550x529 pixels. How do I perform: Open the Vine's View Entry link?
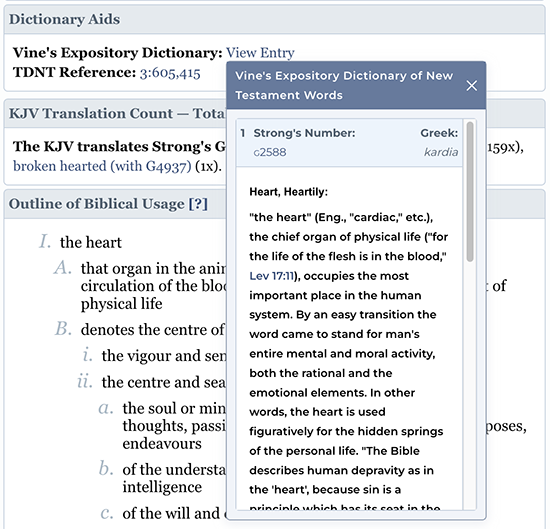tap(260, 53)
